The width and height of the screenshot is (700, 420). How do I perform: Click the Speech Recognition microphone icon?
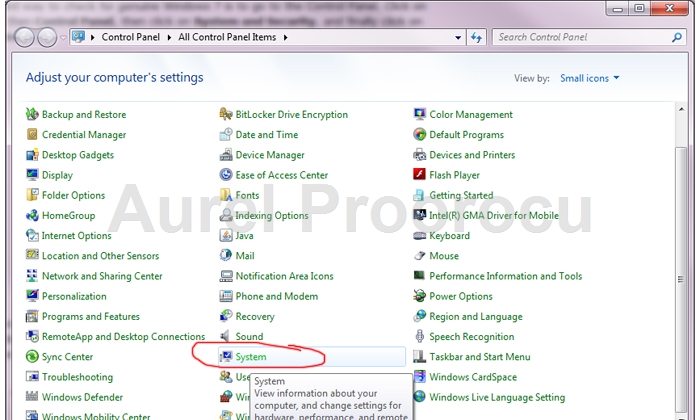(x=420, y=336)
